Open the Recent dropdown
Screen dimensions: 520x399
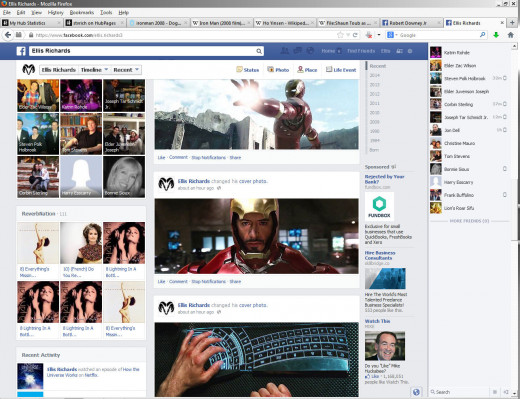[x=126, y=70]
